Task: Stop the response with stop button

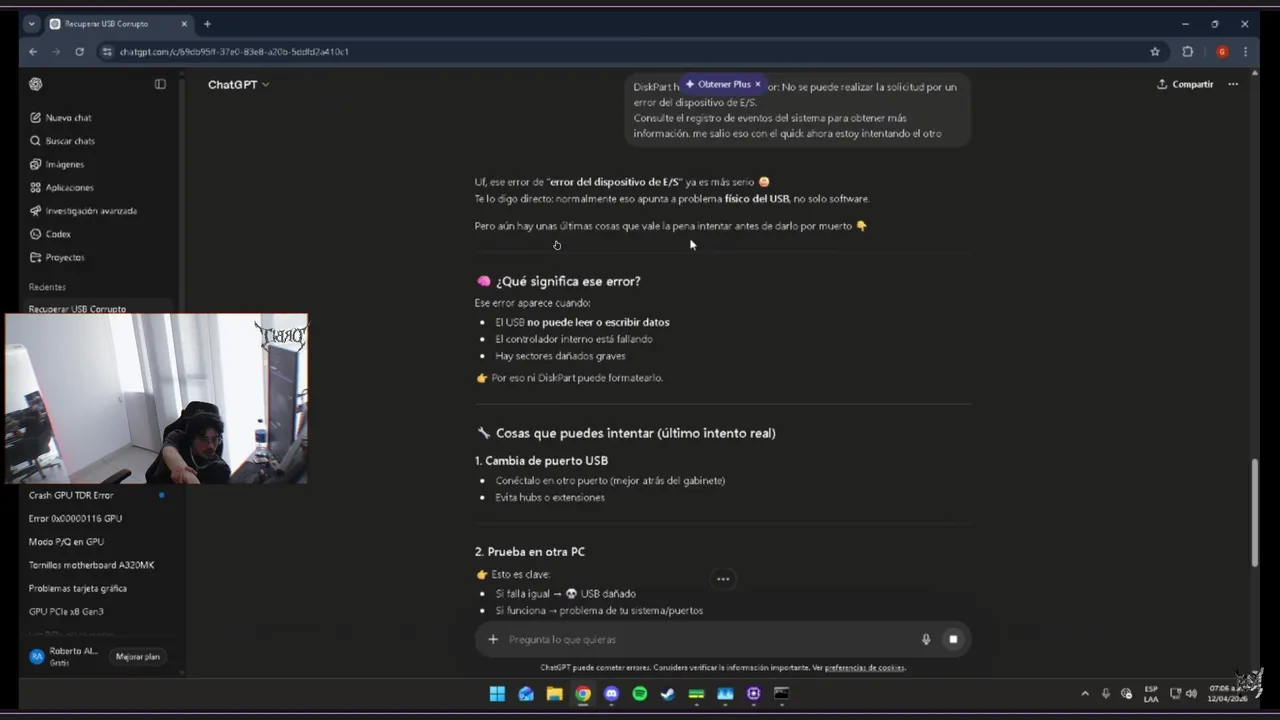Action: tap(953, 639)
